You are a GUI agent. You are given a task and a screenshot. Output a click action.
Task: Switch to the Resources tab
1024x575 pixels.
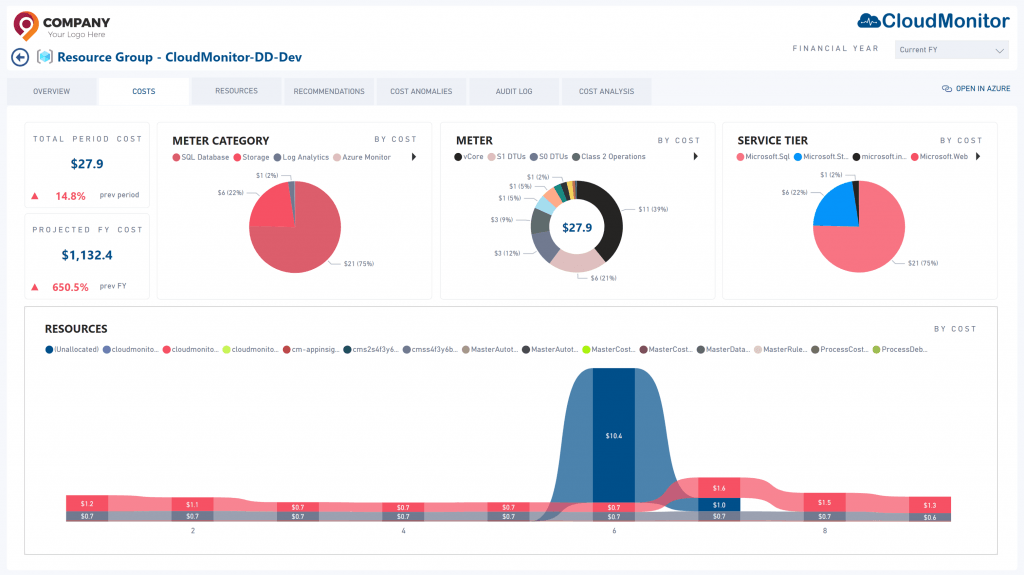click(x=236, y=91)
